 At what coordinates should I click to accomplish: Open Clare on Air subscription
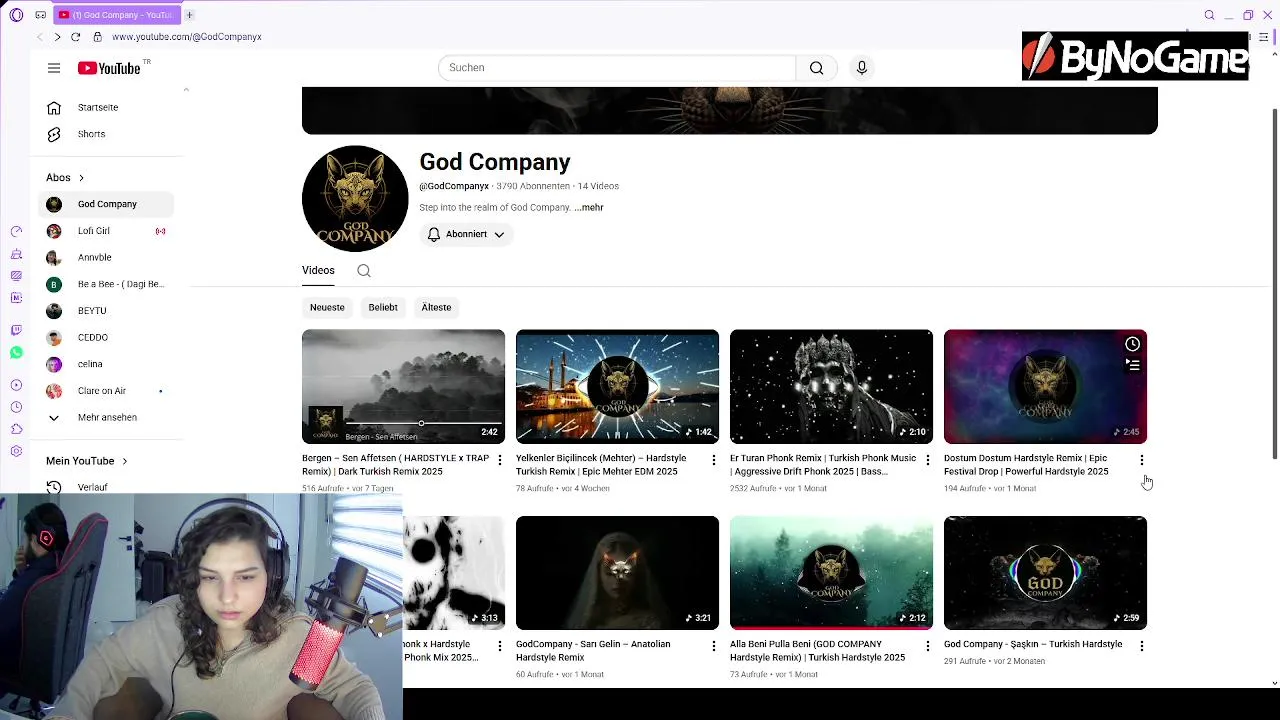[x=107, y=391]
